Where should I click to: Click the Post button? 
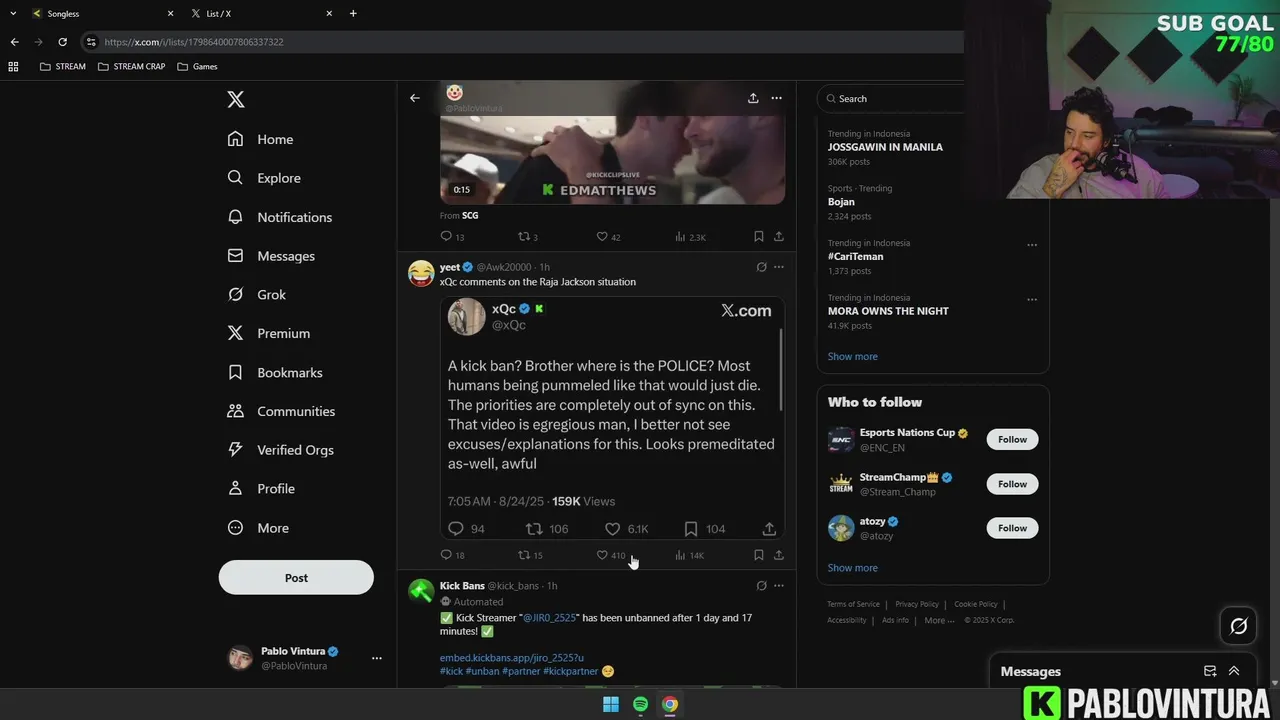(x=296, y=578)
